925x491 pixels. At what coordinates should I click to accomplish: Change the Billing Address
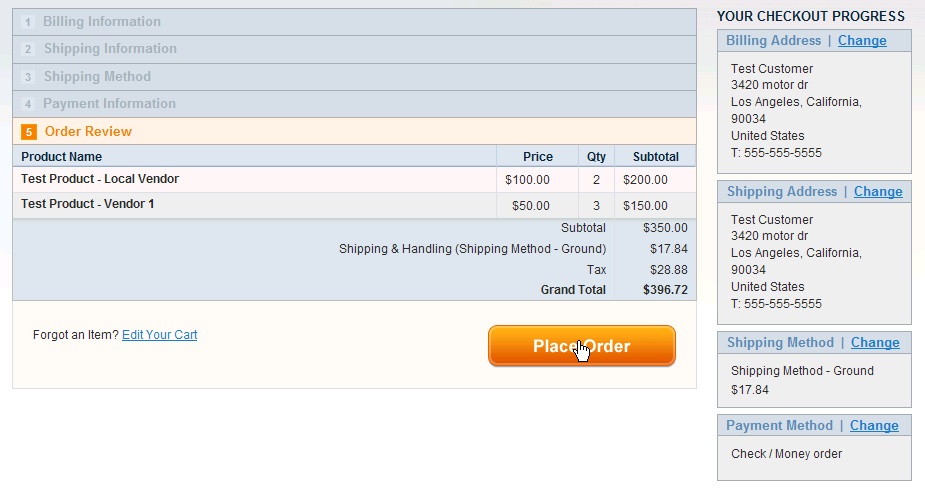pos(862,41)
